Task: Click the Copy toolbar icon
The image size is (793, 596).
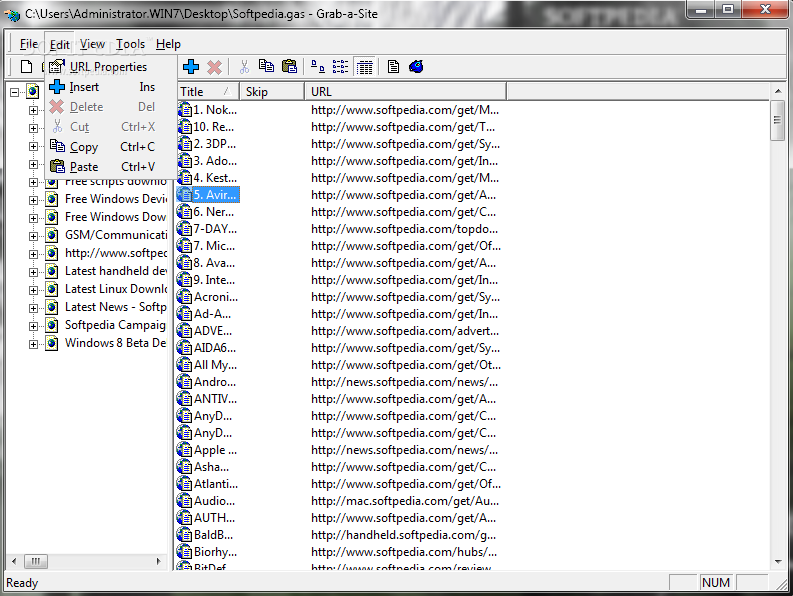Action: pyautogui.click(x=266, y=66)
